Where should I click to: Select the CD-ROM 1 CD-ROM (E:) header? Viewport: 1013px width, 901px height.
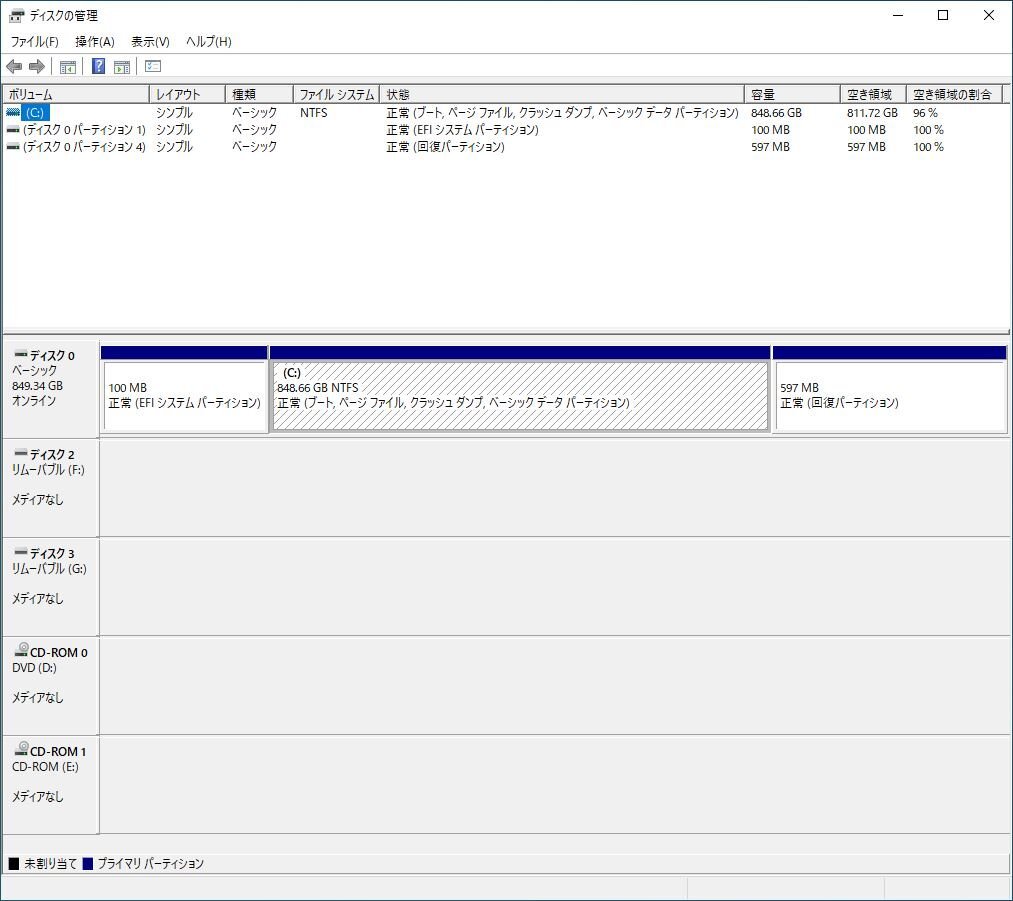[51, 784]
